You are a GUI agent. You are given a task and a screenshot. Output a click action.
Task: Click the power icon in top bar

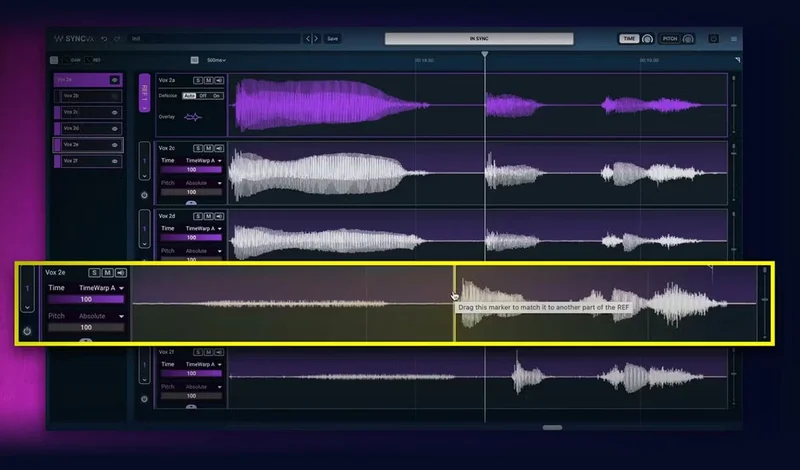click(x=714, y=39)
